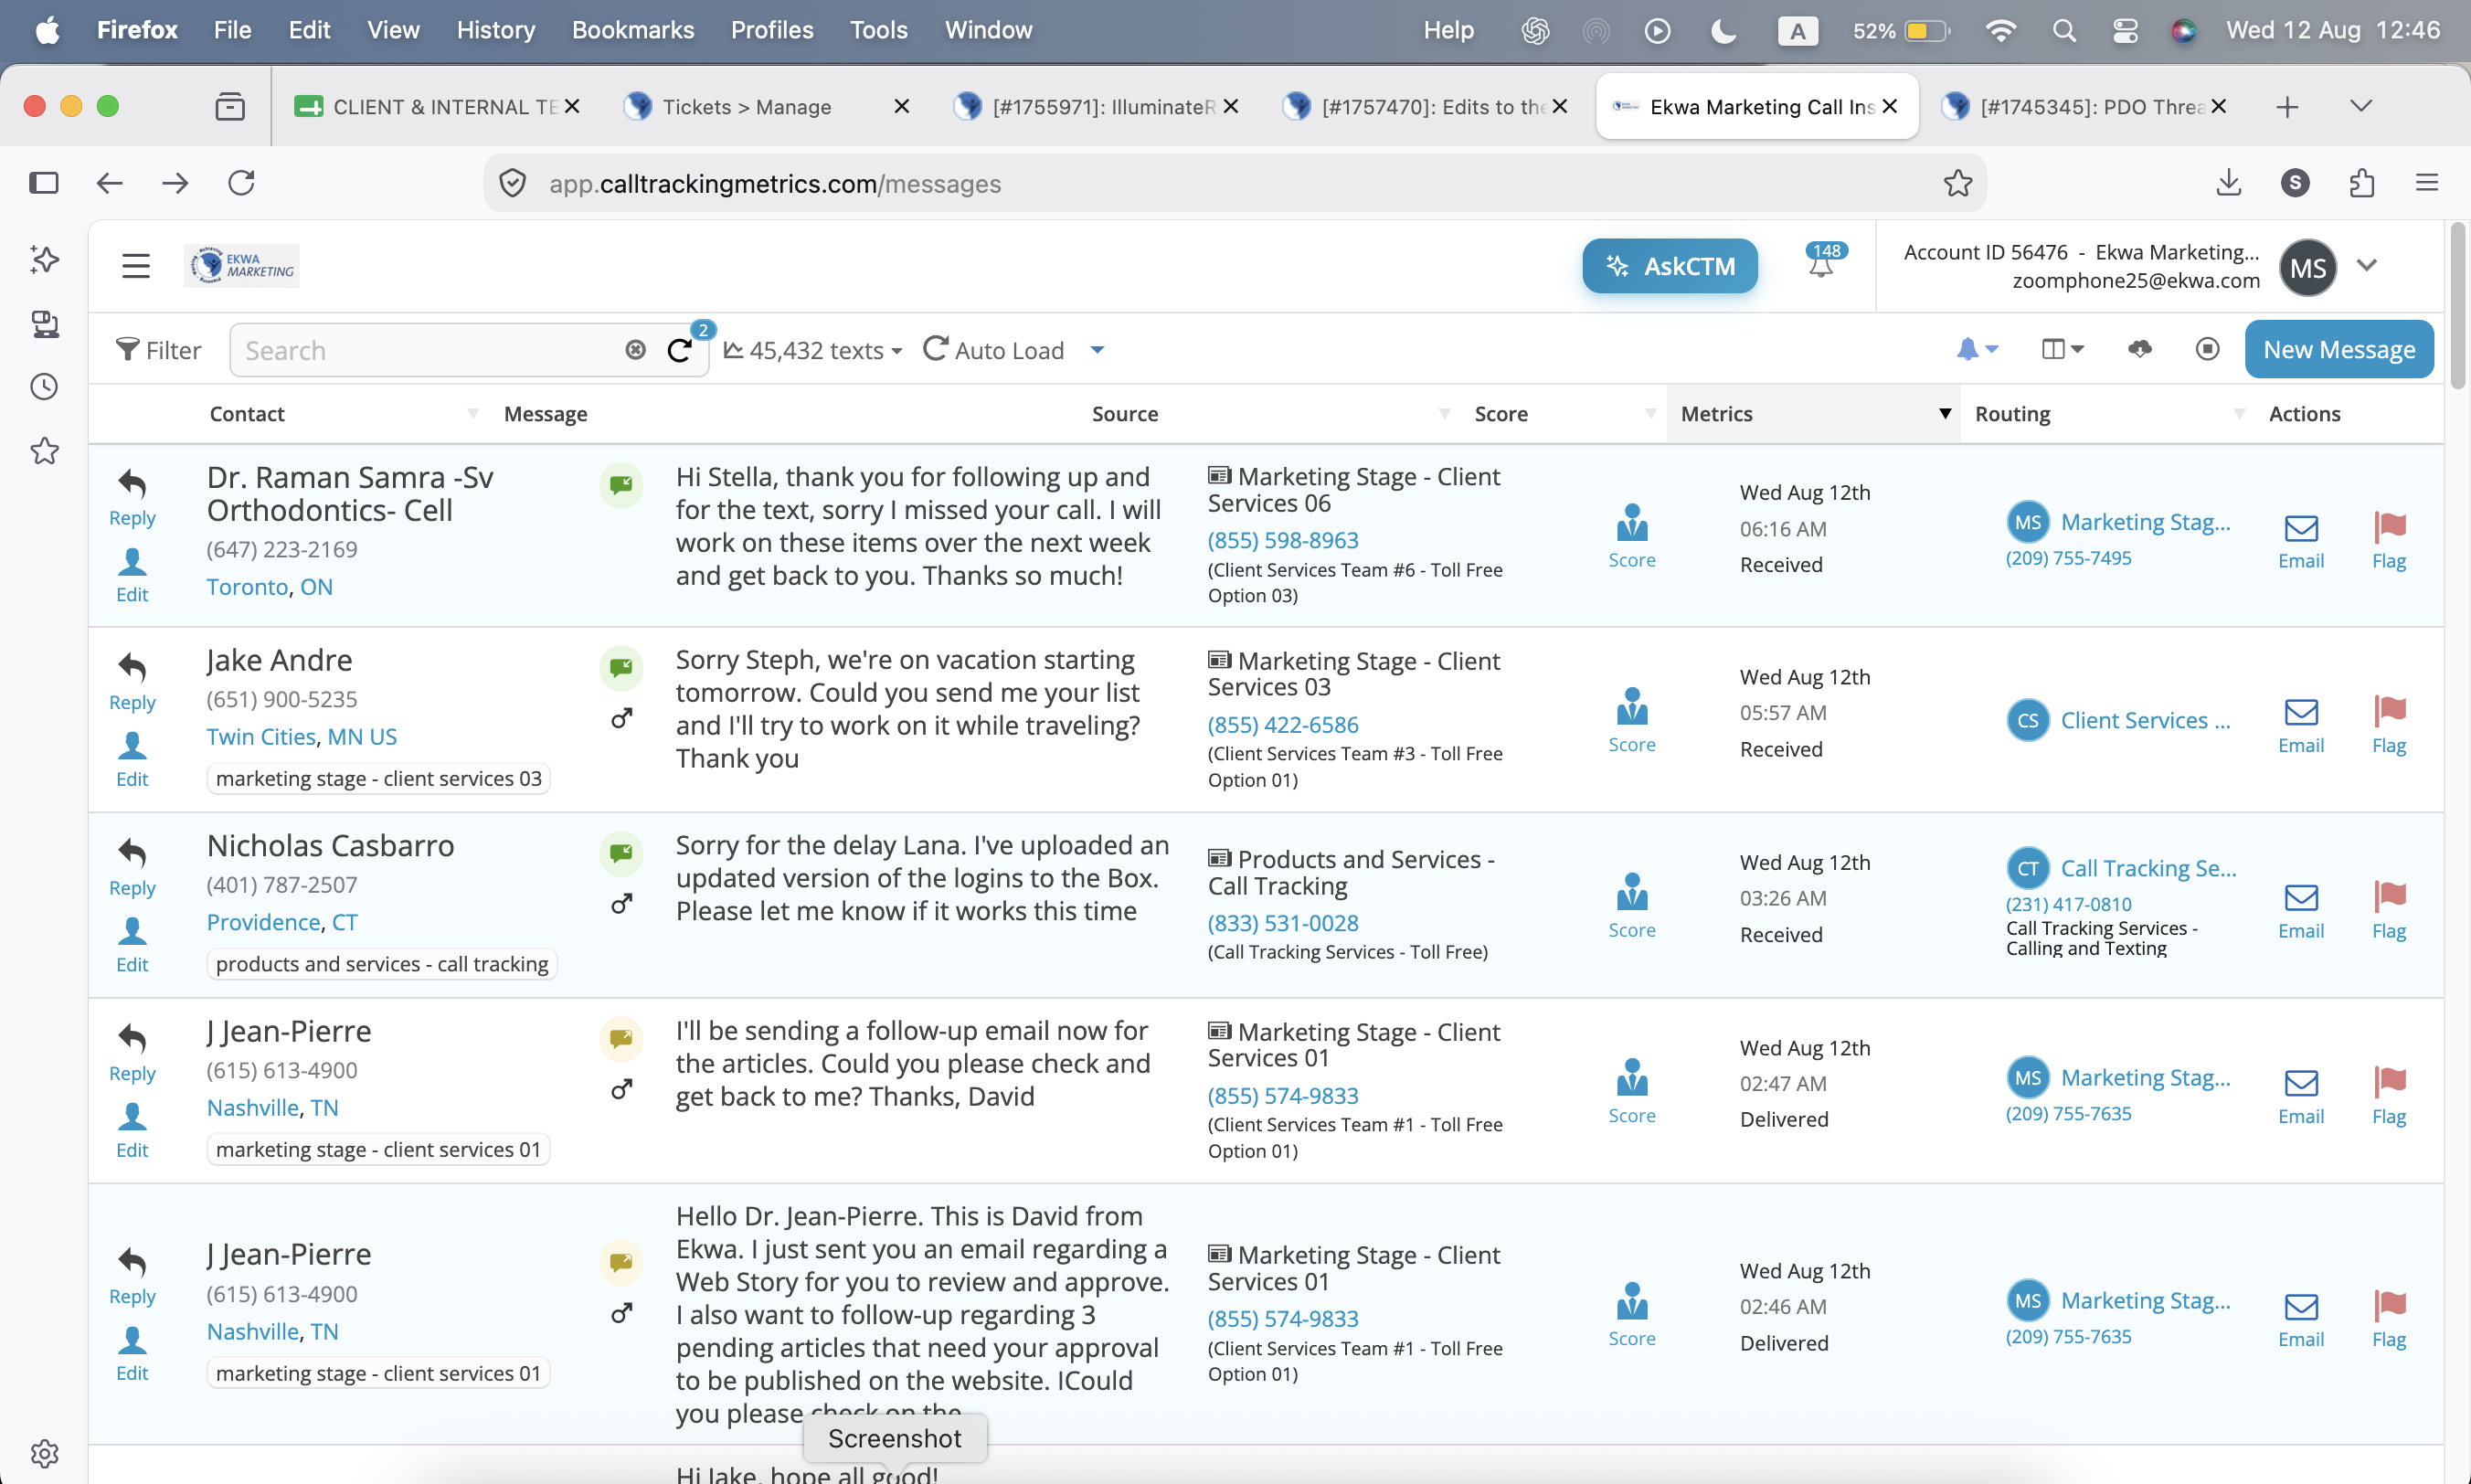This screenshot has height=1484, width=2471.
Task: Open the notifications bell with 148 badge
Action: (x=1822, y=262)
